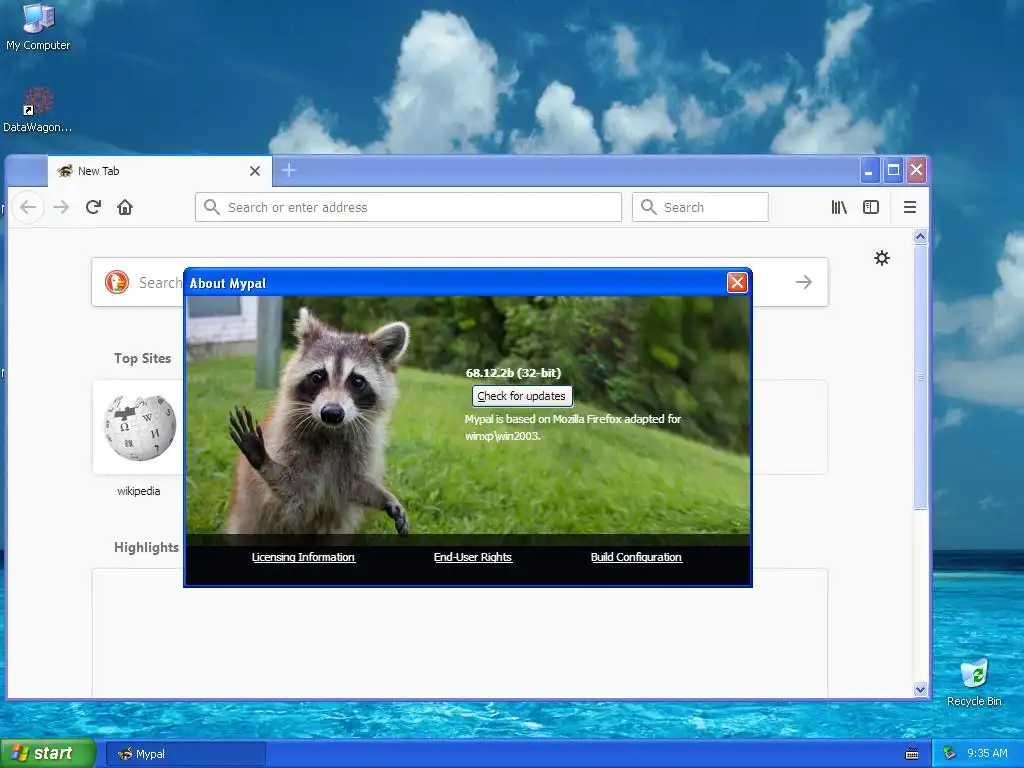Open Build Configuration link

click(x=636, y=557)
